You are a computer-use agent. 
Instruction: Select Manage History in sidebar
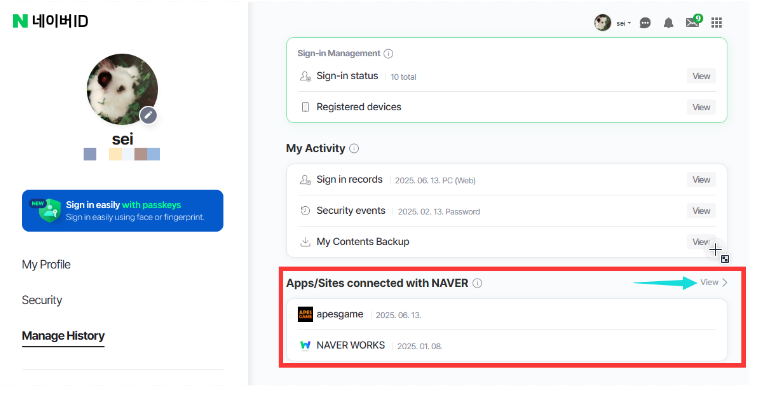(63, 336)
